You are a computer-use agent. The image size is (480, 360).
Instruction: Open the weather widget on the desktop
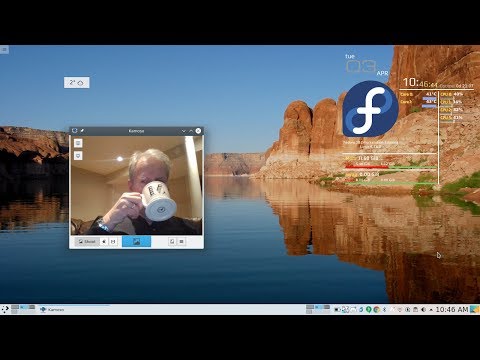click(x=77, y=83)
